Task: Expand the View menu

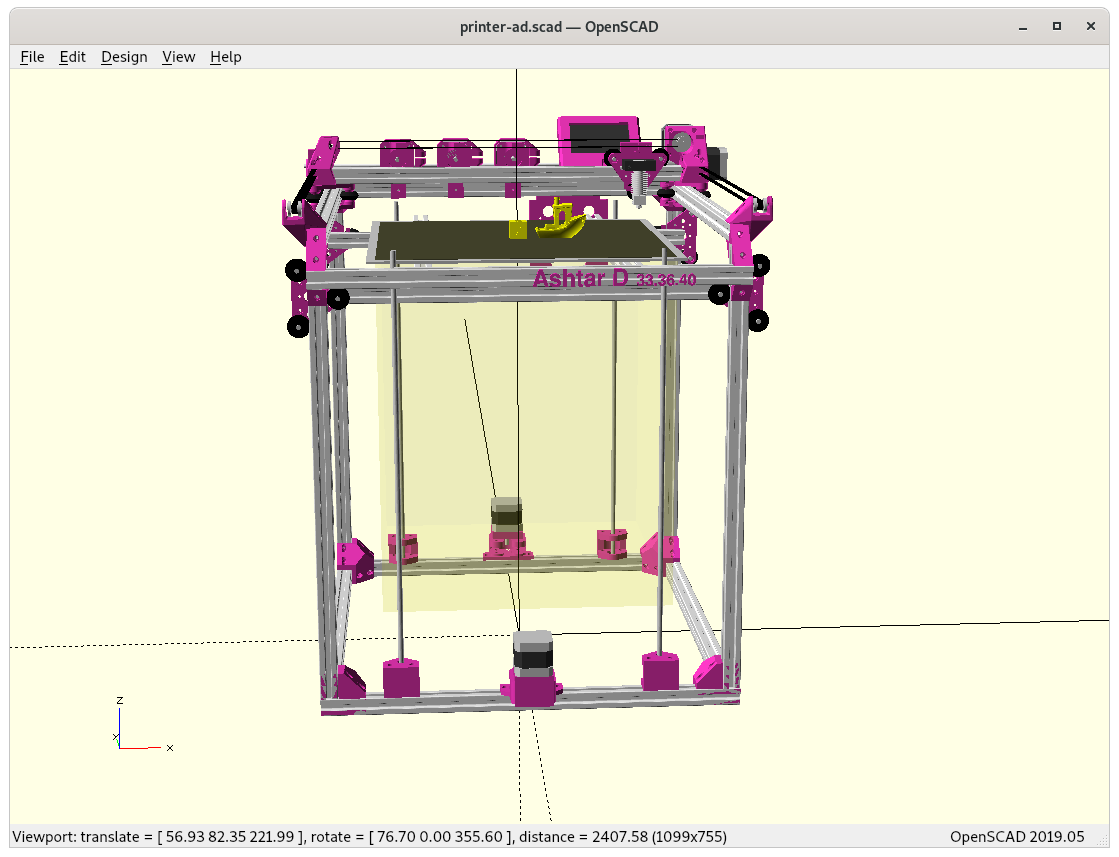Action: (178, 57)
